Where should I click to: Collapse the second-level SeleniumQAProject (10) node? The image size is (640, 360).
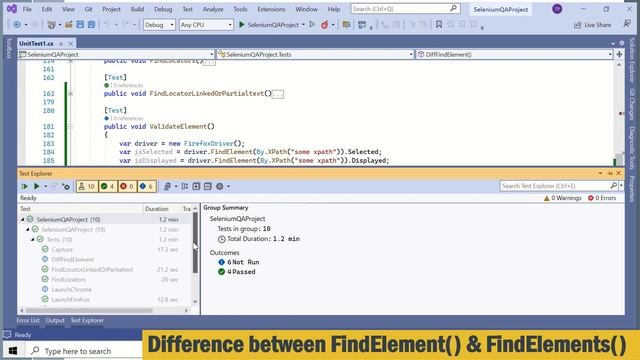(27, 230)
